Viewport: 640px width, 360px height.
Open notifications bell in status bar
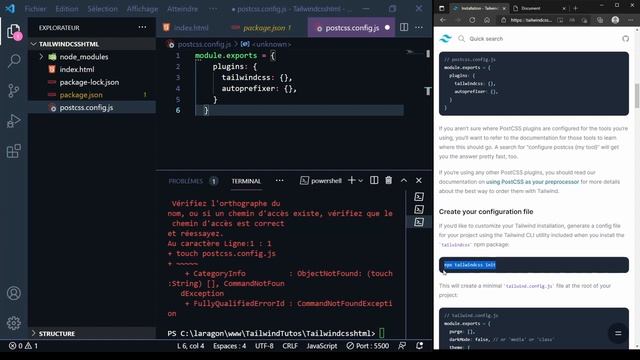pyautogui.click(x=419, y=346)
